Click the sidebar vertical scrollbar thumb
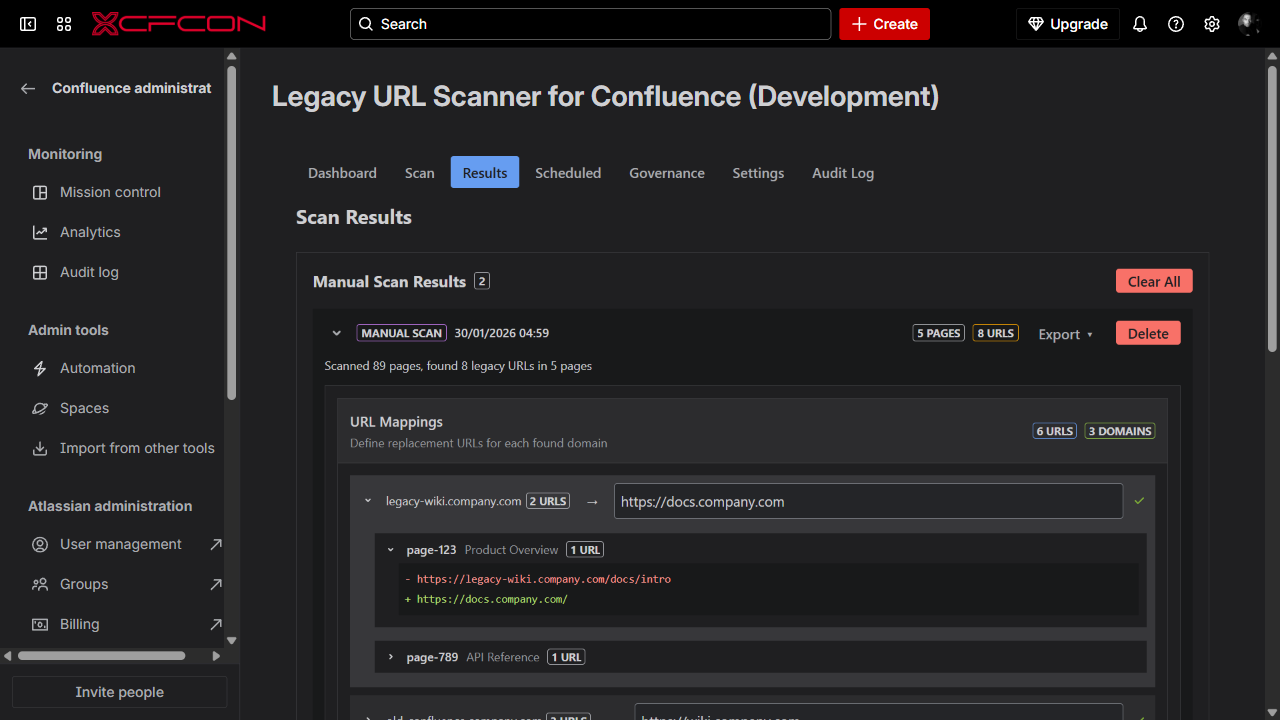Viewport: 1280px width, 720px height. pos(231,232)
